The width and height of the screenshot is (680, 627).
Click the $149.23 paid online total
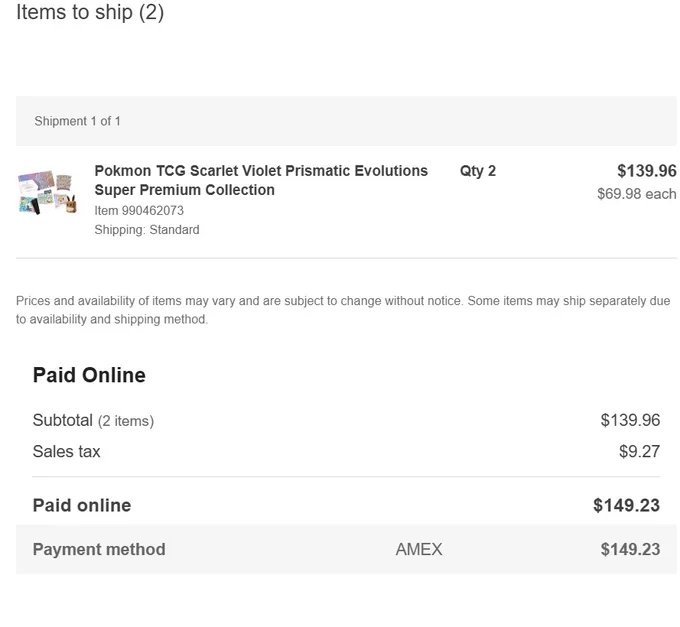[627, 505]
